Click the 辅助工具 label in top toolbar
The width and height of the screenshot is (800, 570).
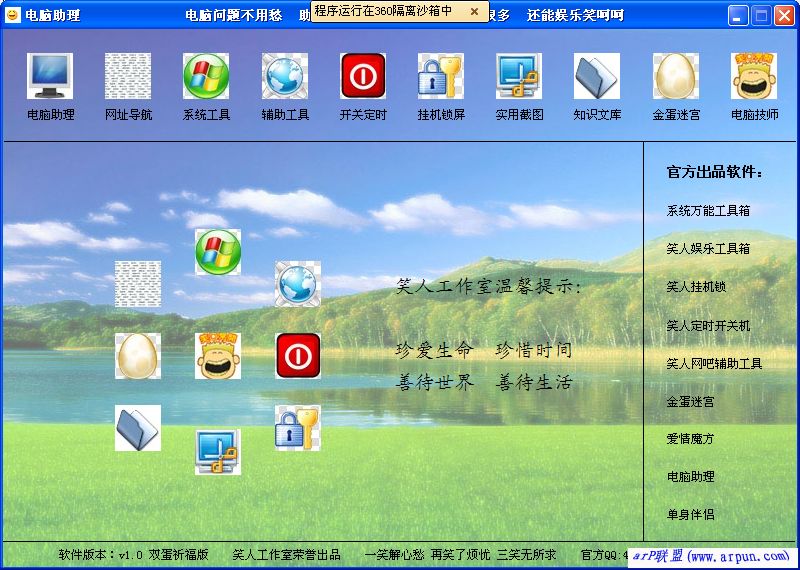pos(285,115)
